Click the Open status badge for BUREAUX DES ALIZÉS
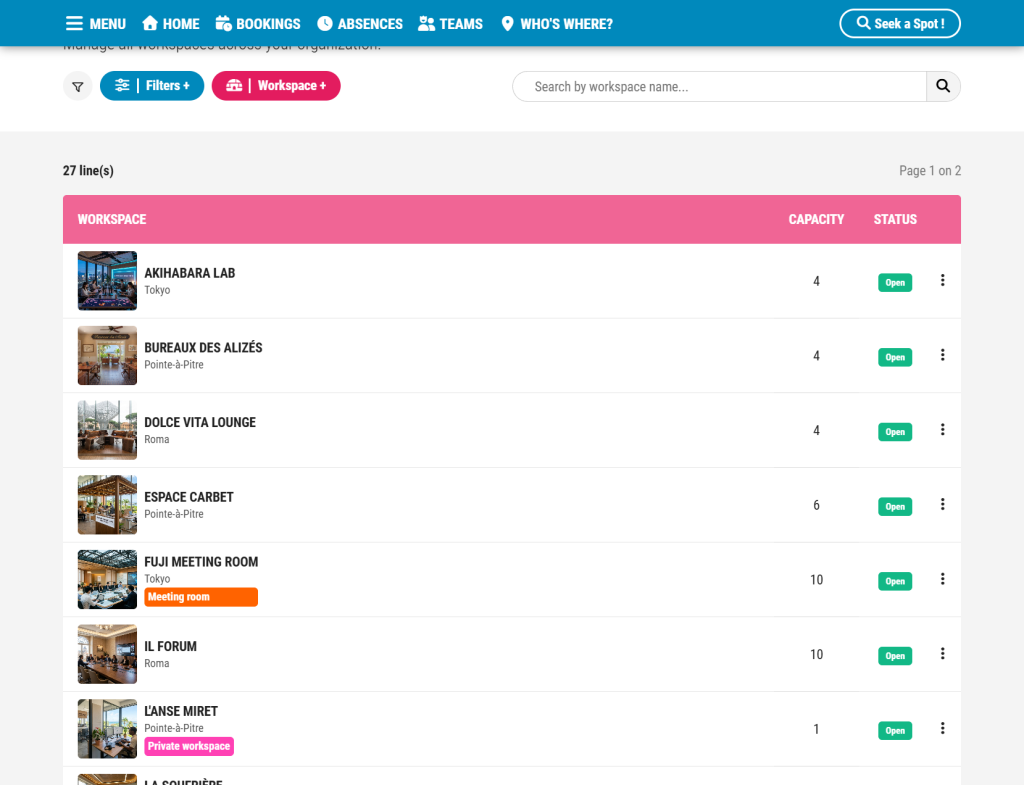1024x785 pixels. point(895,357)
